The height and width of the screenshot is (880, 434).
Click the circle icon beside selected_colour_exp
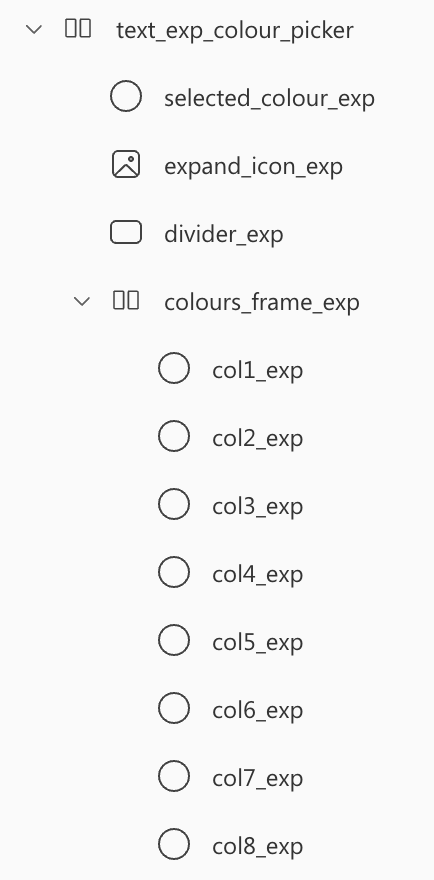tap(126, 96)
